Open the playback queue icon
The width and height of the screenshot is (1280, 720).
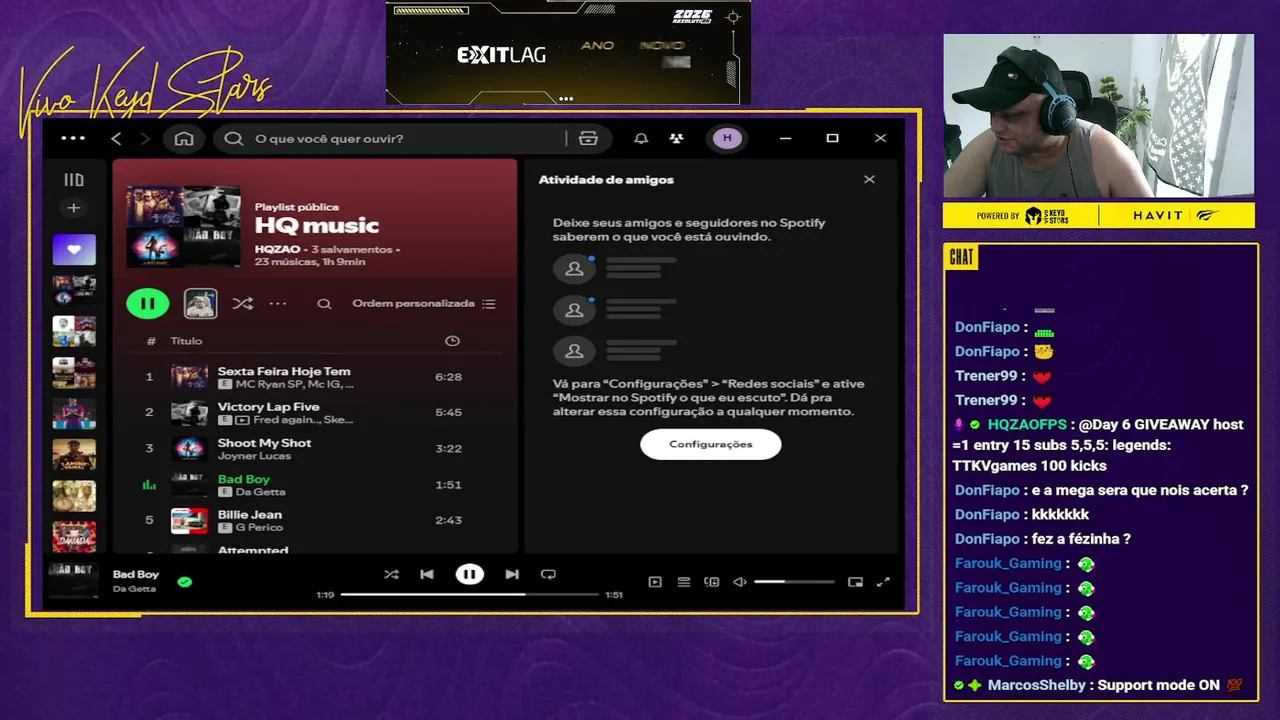coord(684,582)
